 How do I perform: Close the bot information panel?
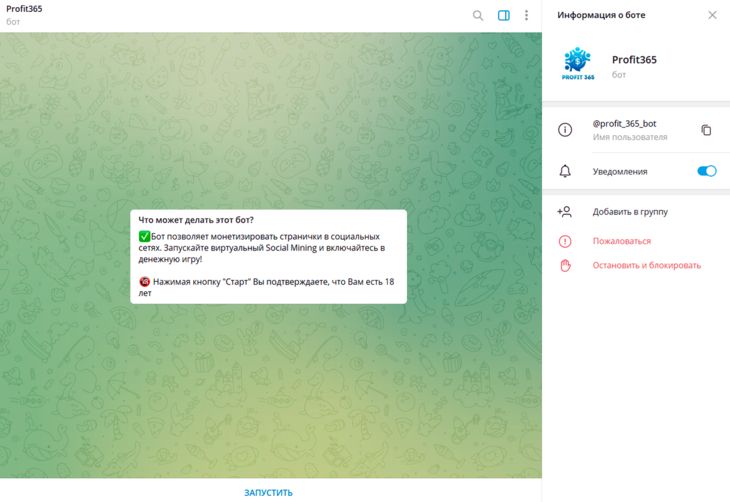[x=712, y=16]
